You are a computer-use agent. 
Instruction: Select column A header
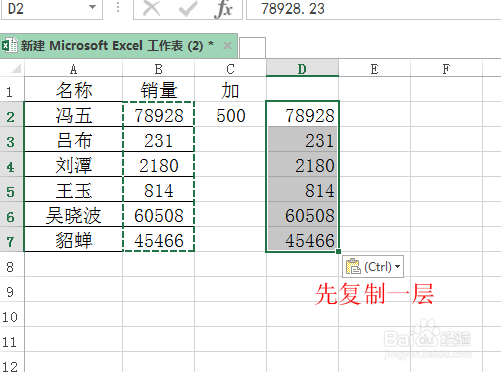click(x=74, y=69)
